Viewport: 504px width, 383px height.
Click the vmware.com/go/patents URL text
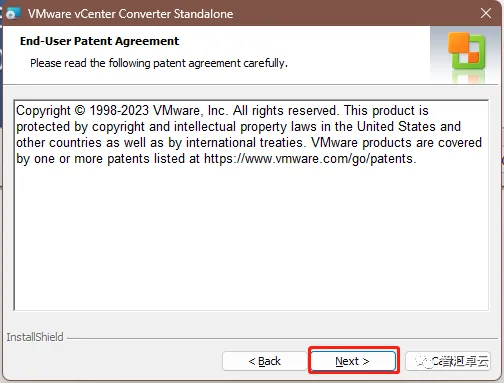tap(310, 159)
